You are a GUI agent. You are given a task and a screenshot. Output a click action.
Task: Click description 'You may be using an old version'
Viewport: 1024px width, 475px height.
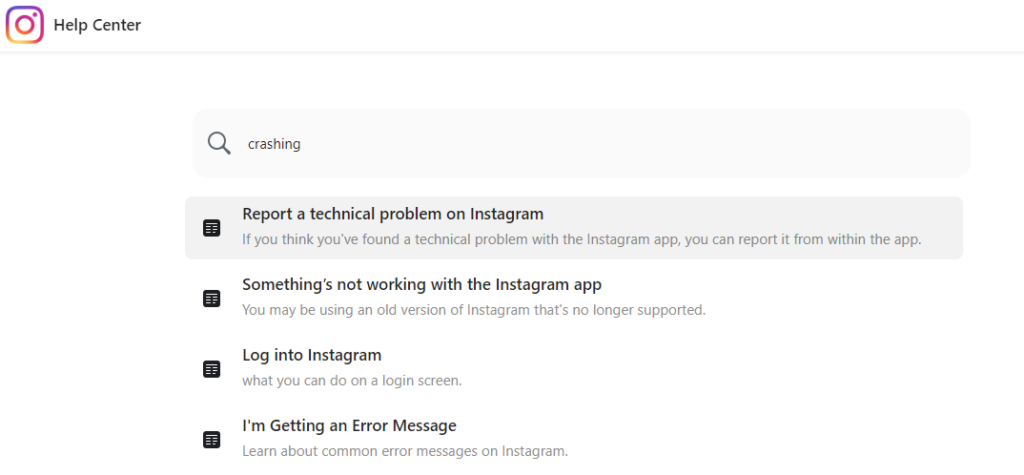tap(474, 310)
